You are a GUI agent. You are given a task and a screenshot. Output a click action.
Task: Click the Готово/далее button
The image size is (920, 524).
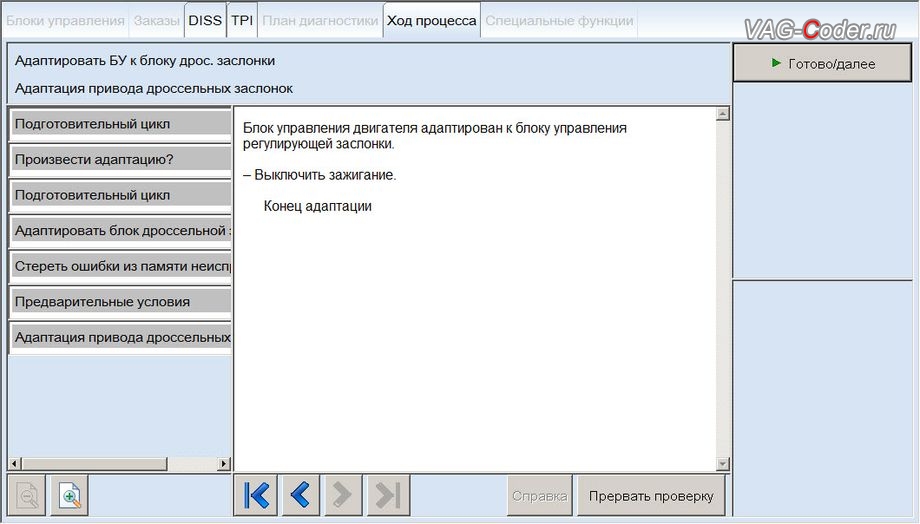pyautogui.click(x=822, y=63)
